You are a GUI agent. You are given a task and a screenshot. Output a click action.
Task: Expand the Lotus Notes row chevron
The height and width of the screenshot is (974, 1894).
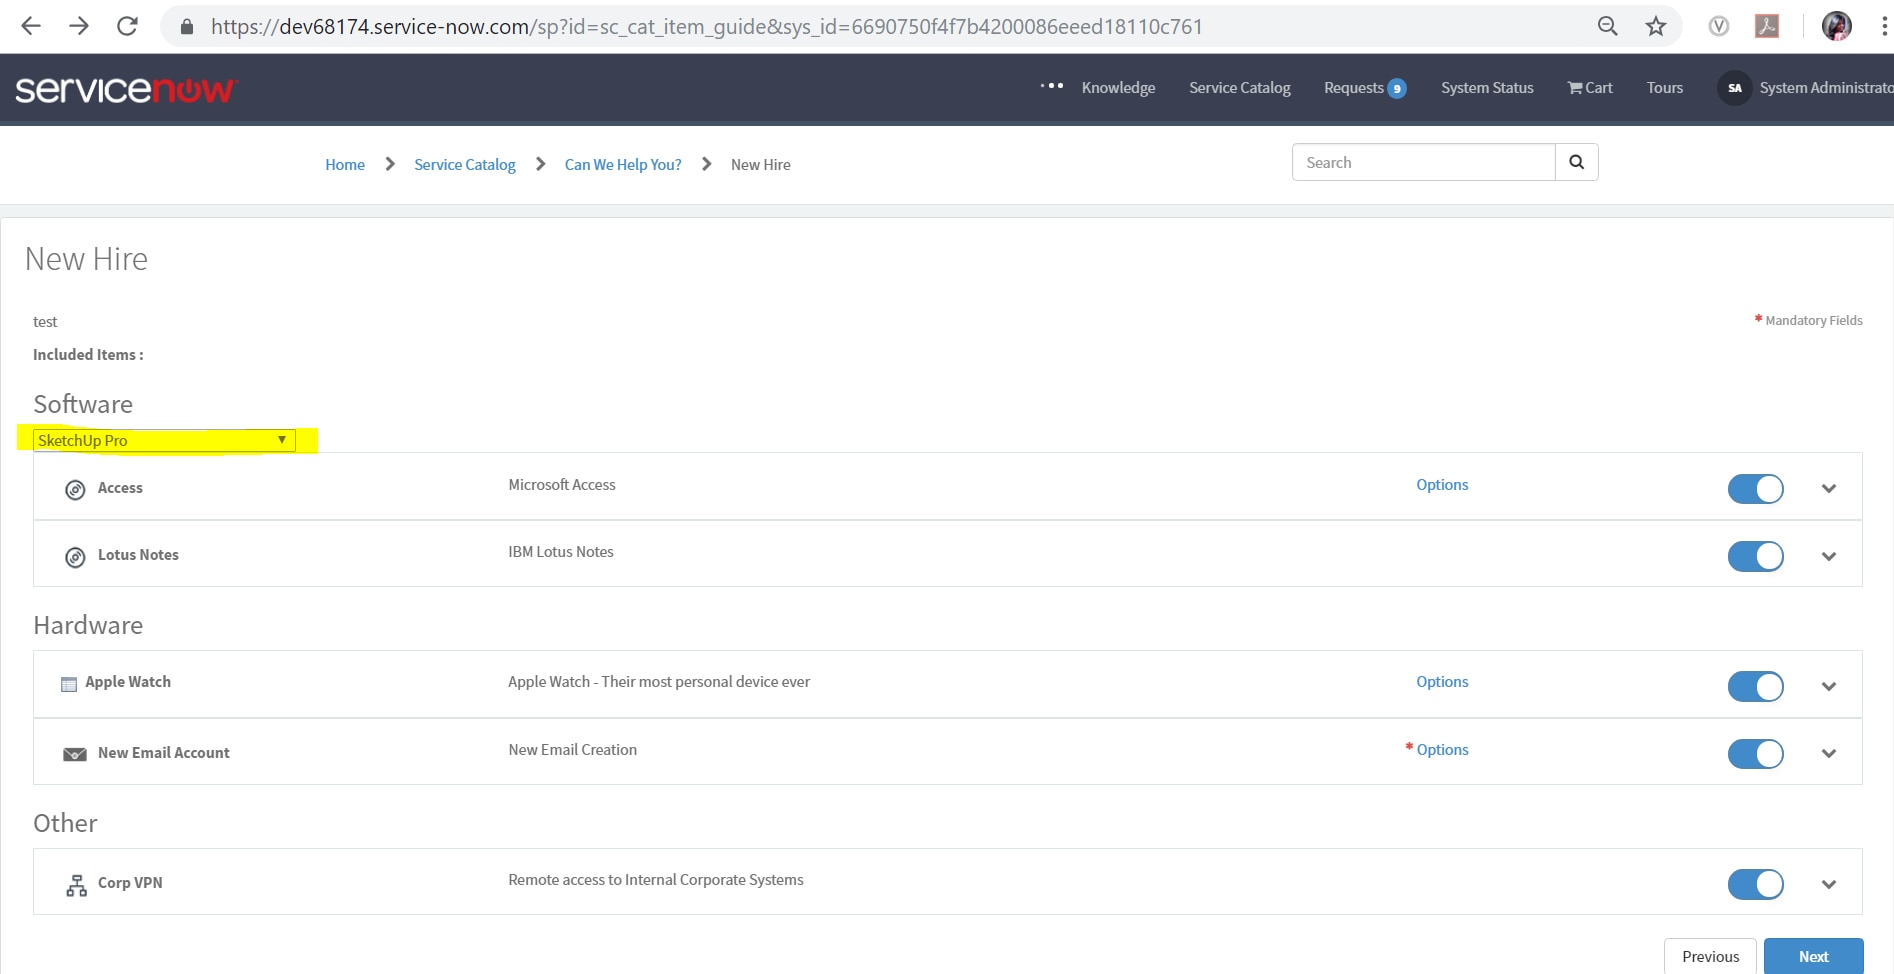[x=1829, y=557]
